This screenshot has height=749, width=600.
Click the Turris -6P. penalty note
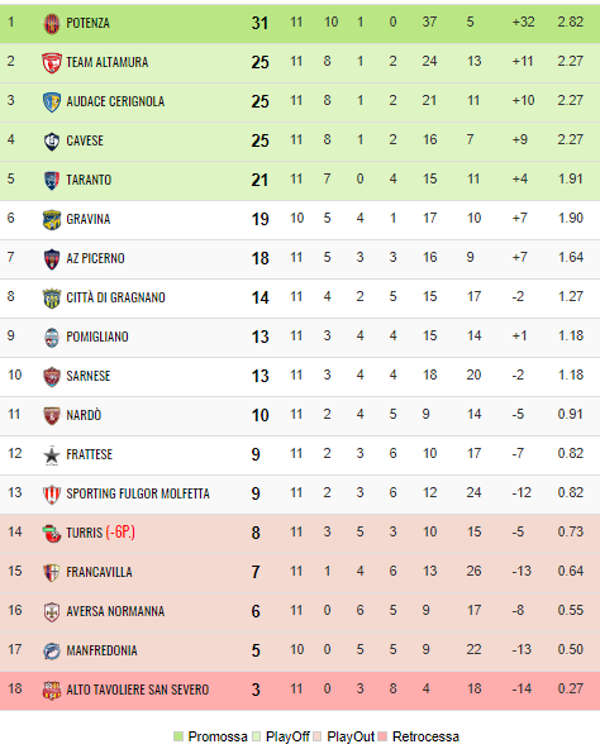pos(120,533)
